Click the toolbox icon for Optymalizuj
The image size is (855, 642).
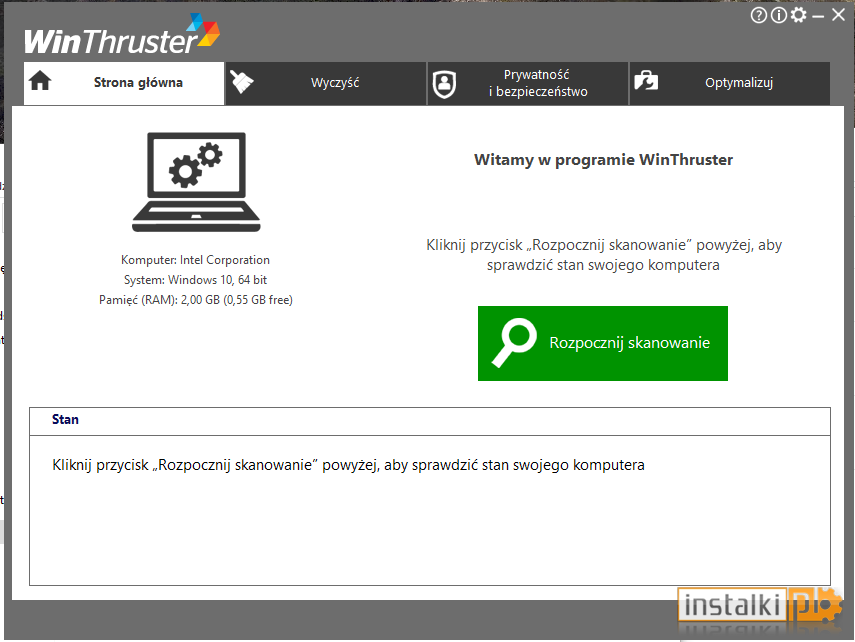click(646, 81)
